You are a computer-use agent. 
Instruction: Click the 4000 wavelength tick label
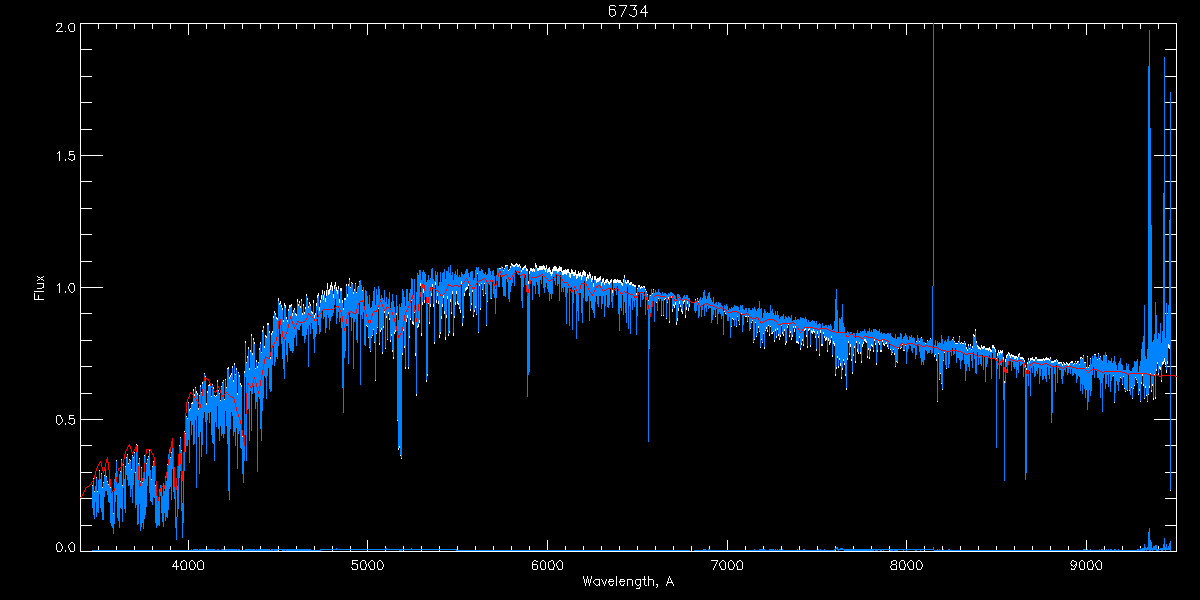188,565
